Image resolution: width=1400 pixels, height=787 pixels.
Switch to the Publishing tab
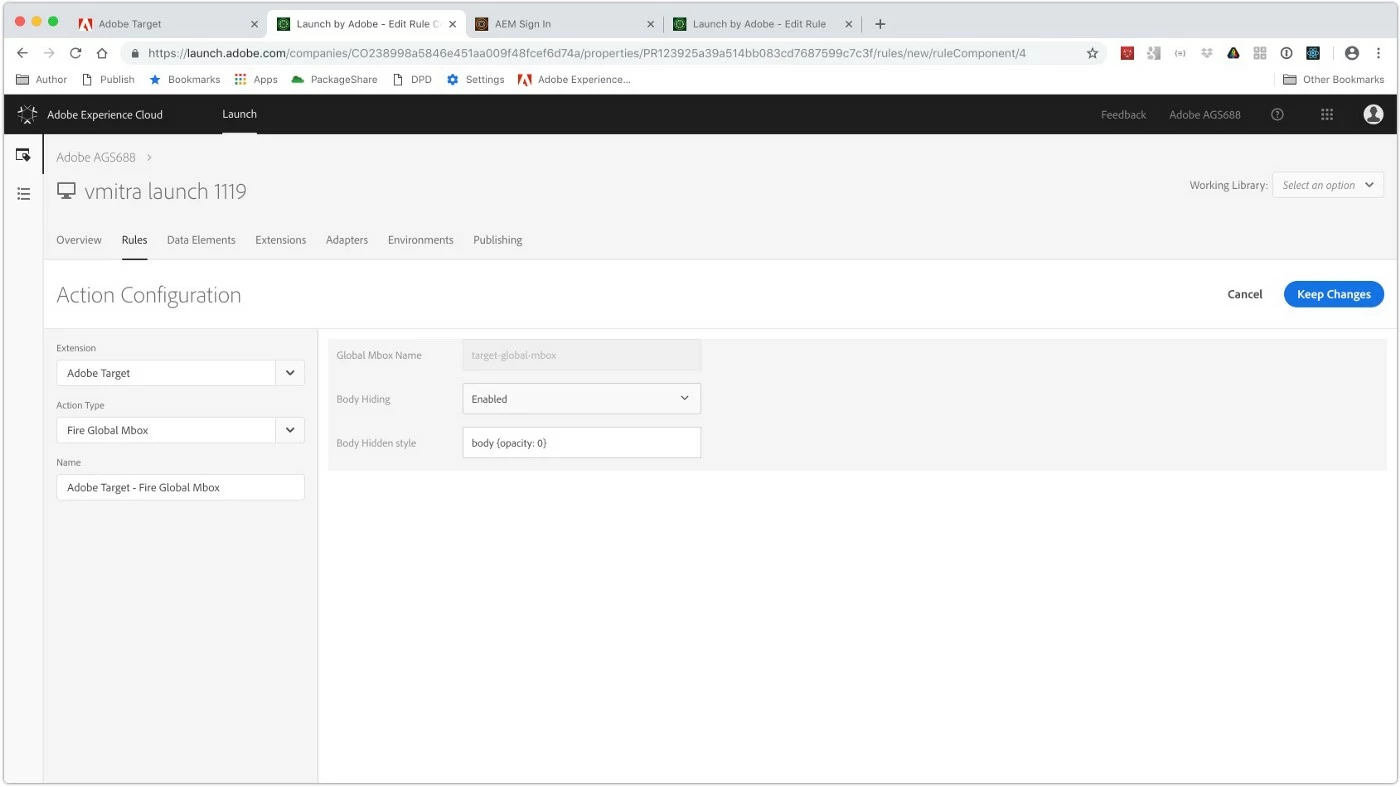click(498, 240)
